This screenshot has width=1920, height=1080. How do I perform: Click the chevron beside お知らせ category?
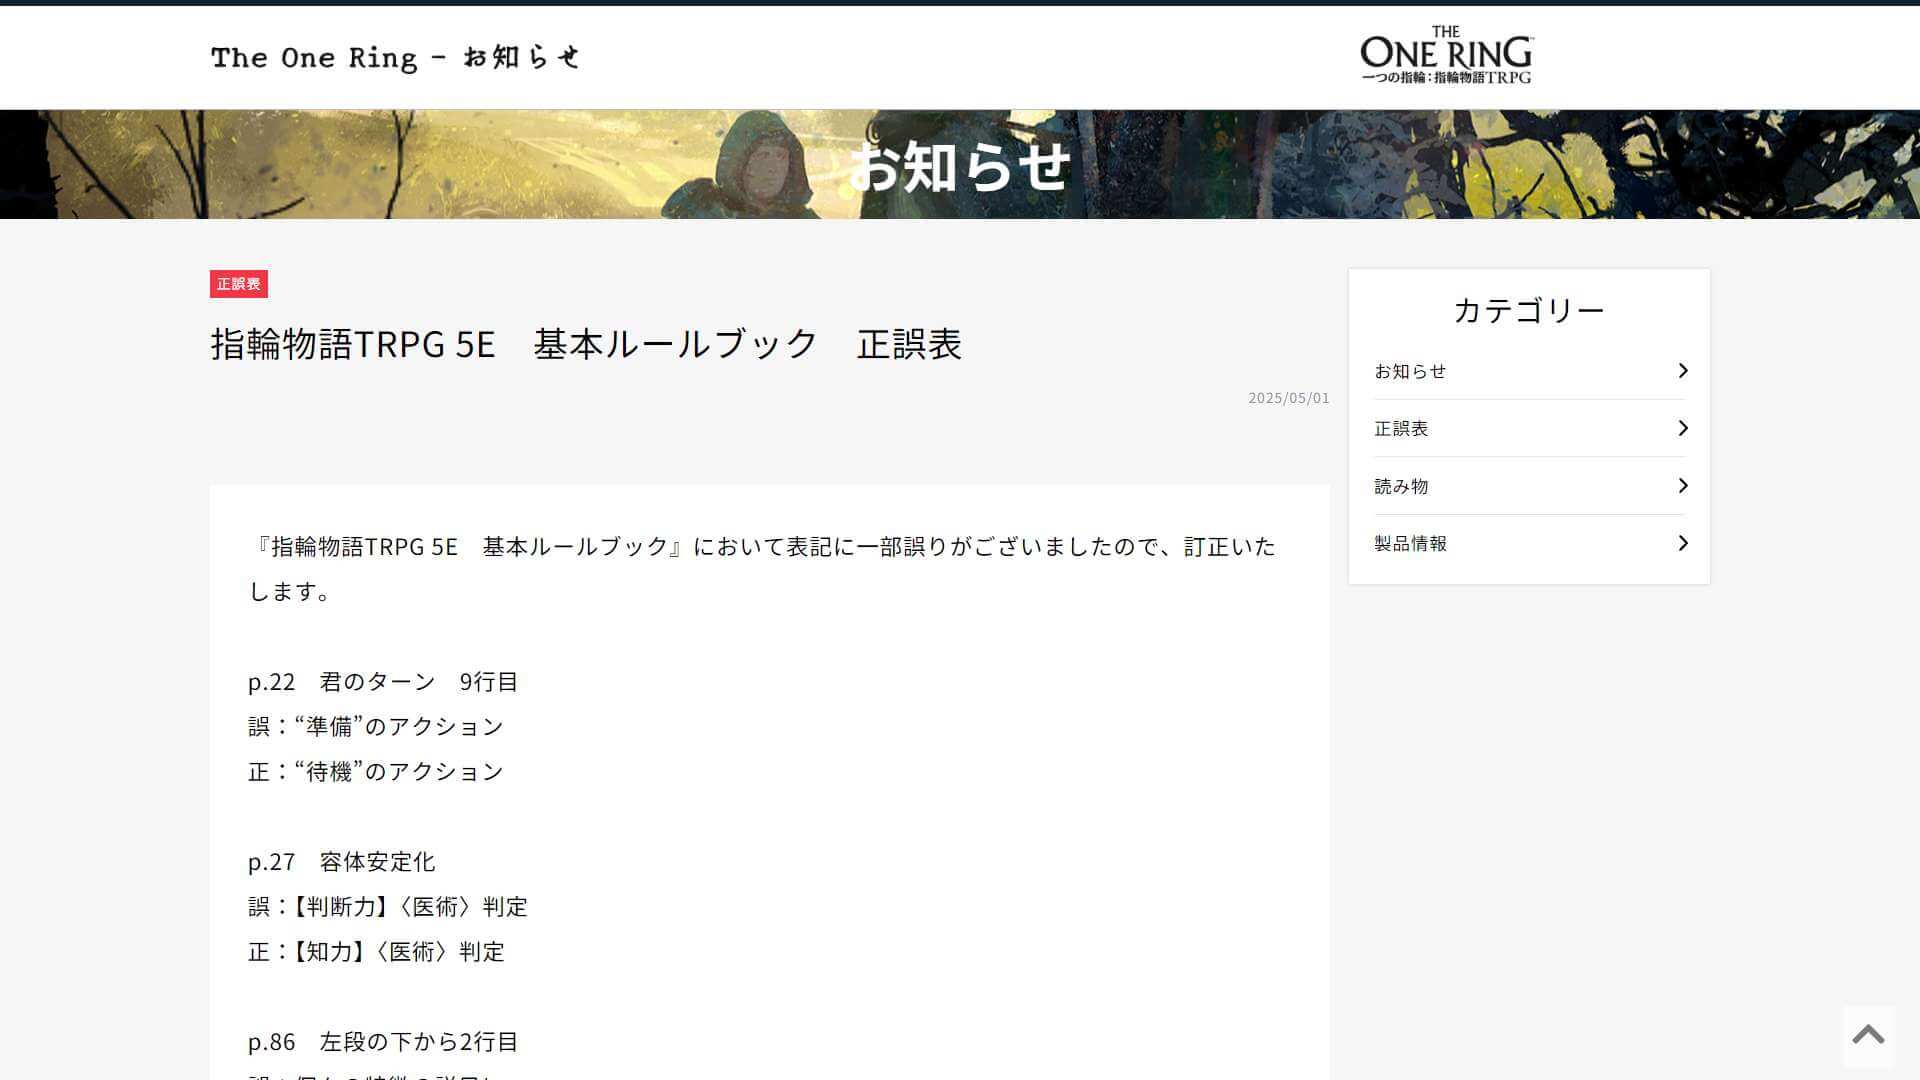point(1683,371)
